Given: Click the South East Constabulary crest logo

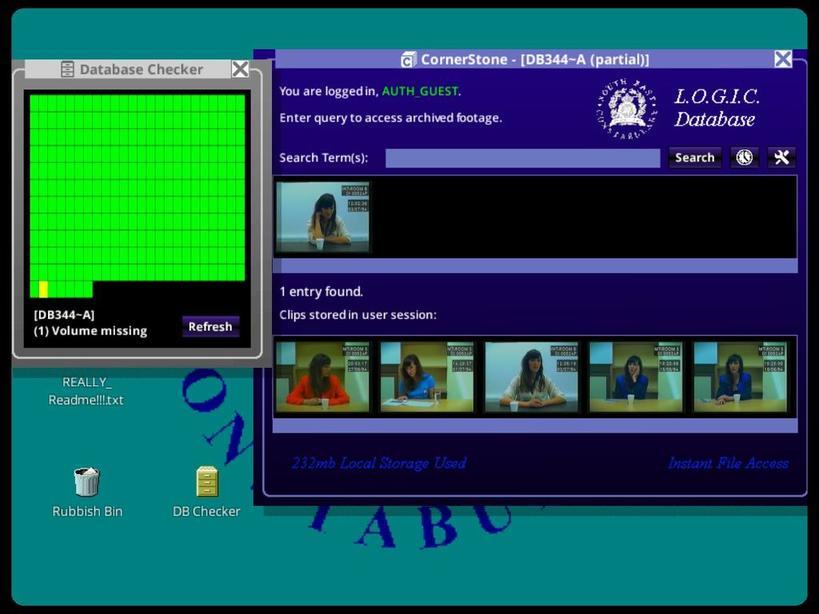Looking at the screenshot, I should [627, 109].
